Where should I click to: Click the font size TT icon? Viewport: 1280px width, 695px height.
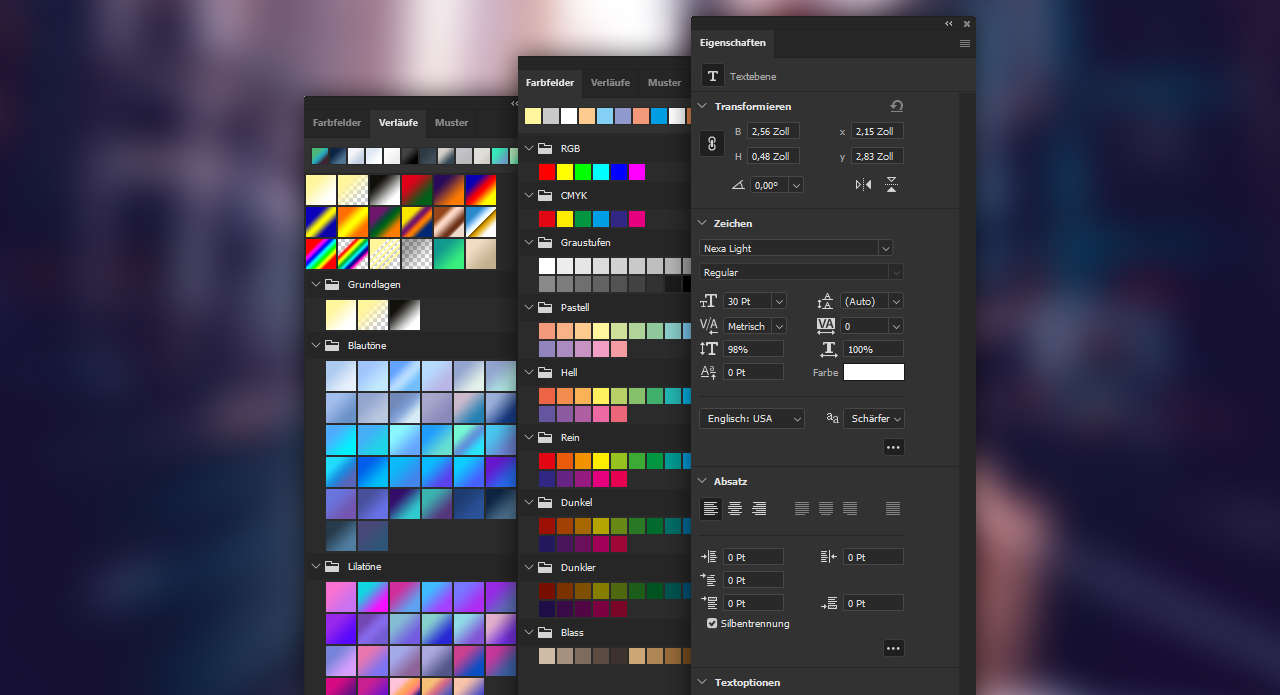coord(709,301)
